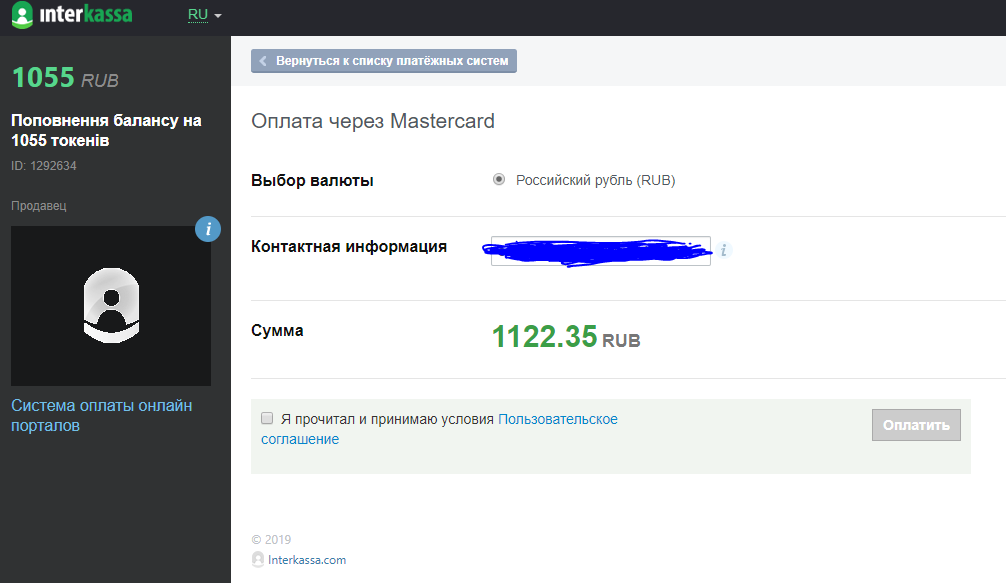Check the user agreement acceptance checkbox
Viewport: 1006px width, 583px height.
(x=267, y=418)
